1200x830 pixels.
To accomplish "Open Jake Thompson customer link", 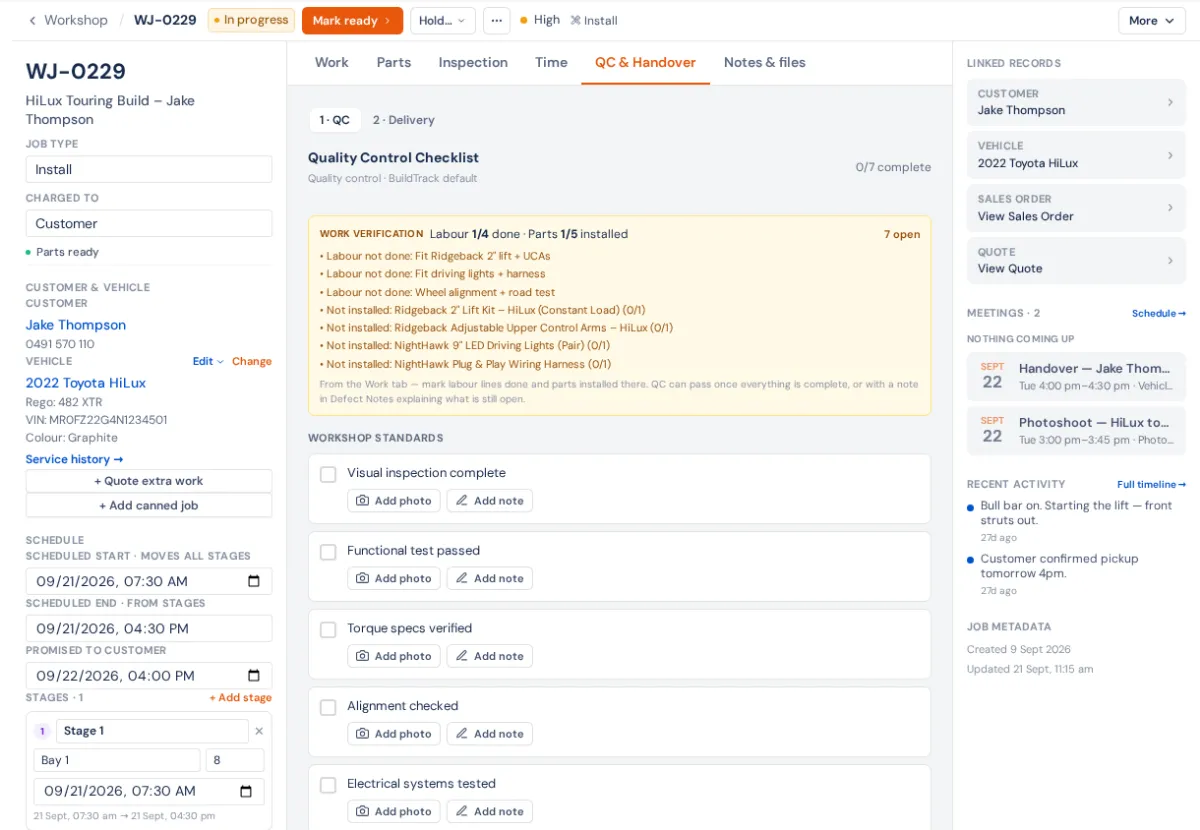I will point(76,325).
